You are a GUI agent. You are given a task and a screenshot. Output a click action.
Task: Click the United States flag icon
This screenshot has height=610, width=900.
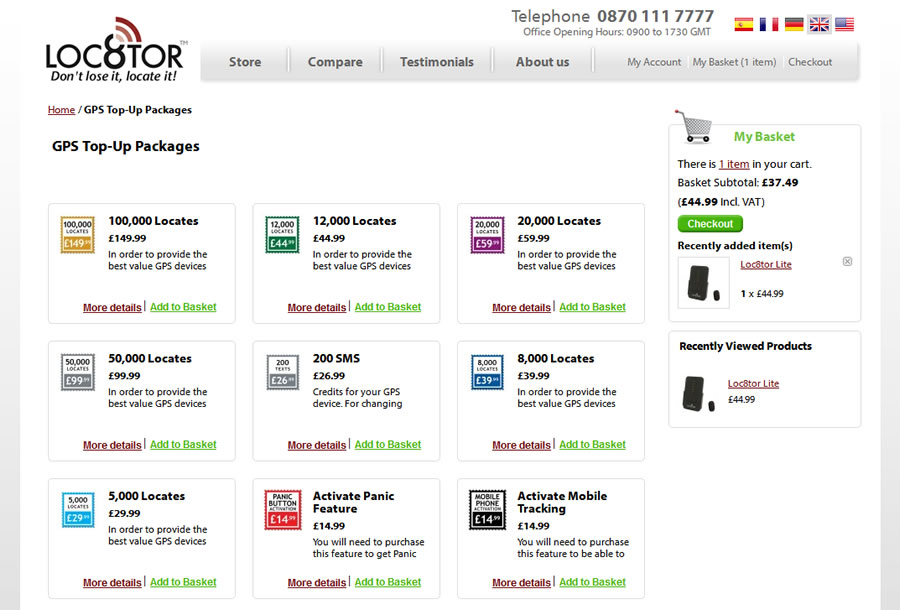tap(844, 24)
